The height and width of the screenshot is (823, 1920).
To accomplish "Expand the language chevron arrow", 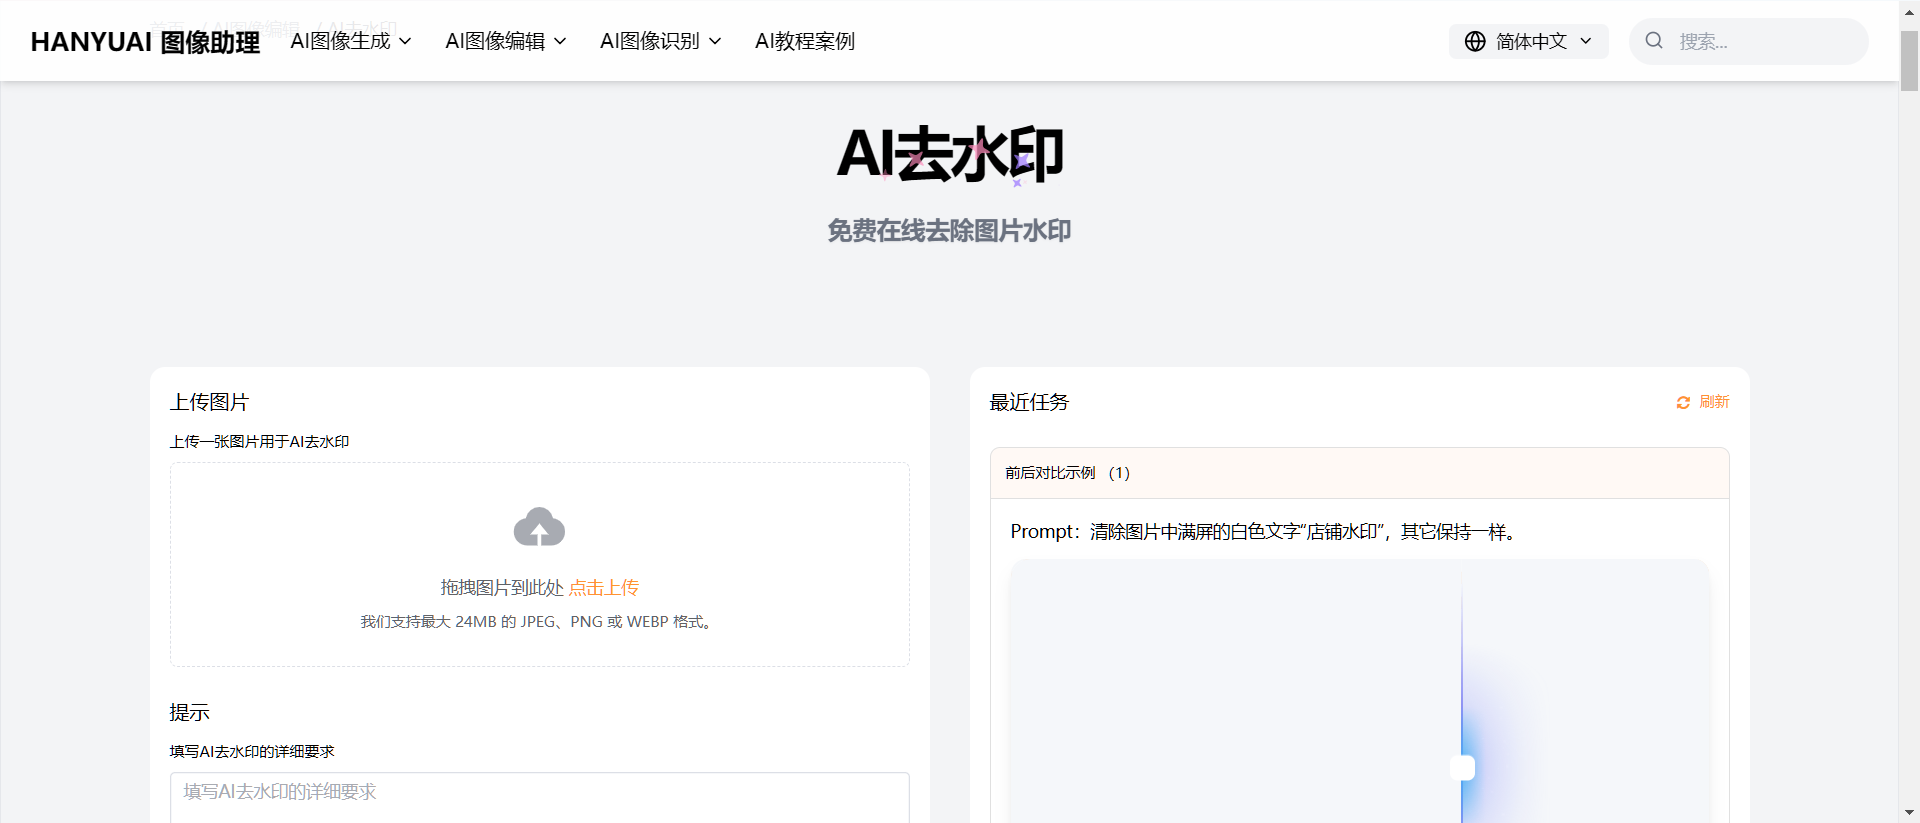I will [1586, 41].
